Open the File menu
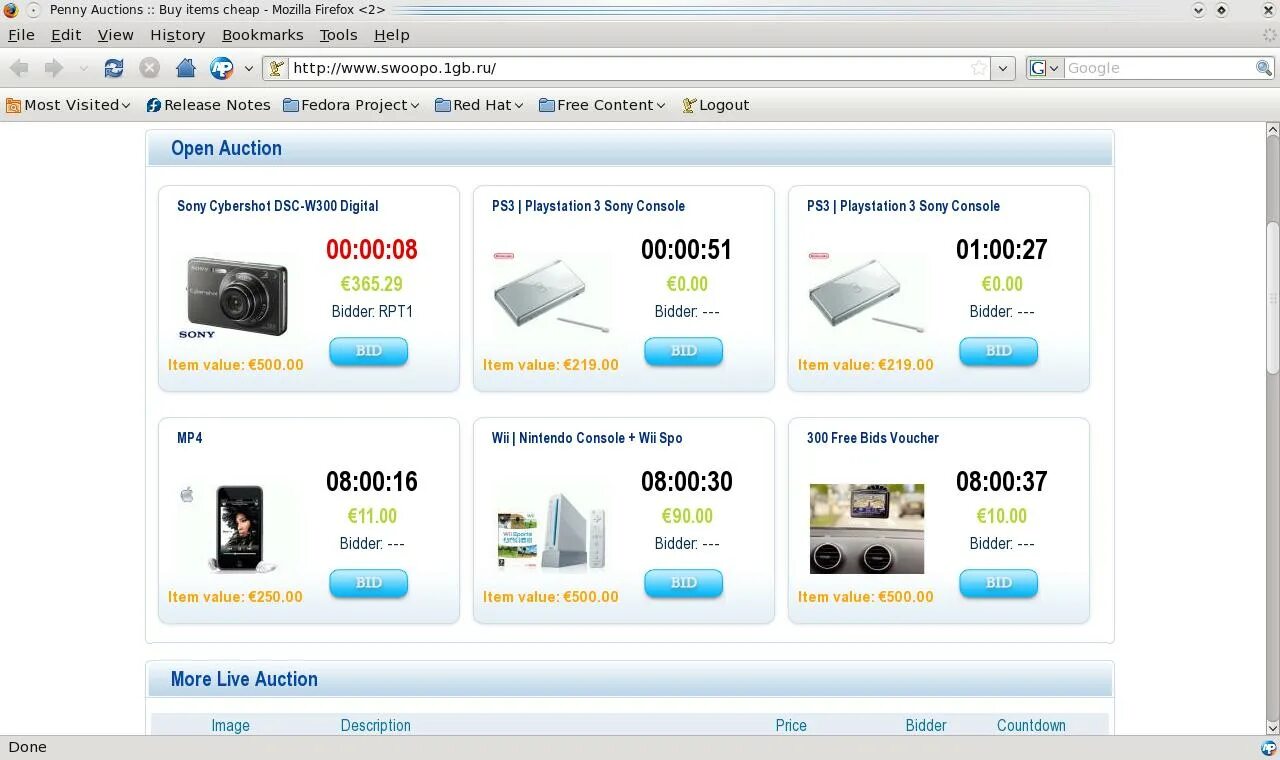 21,34
